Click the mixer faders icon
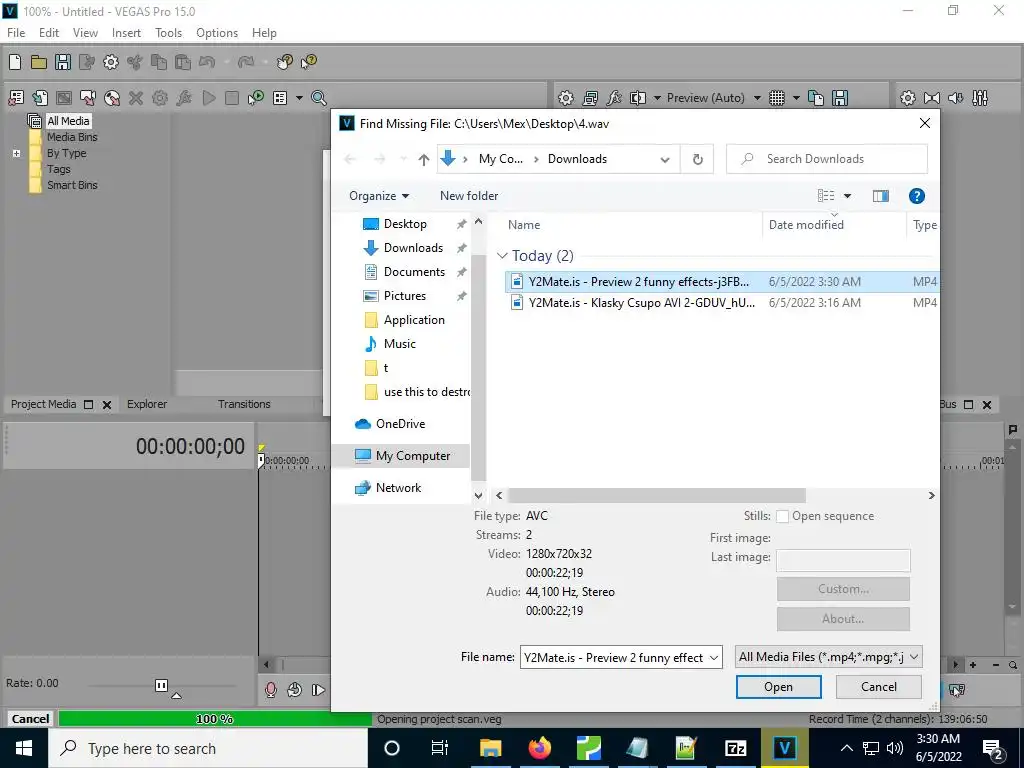Image resolution: width=1024 pixels, height=768 pixels. click(980, 98)
